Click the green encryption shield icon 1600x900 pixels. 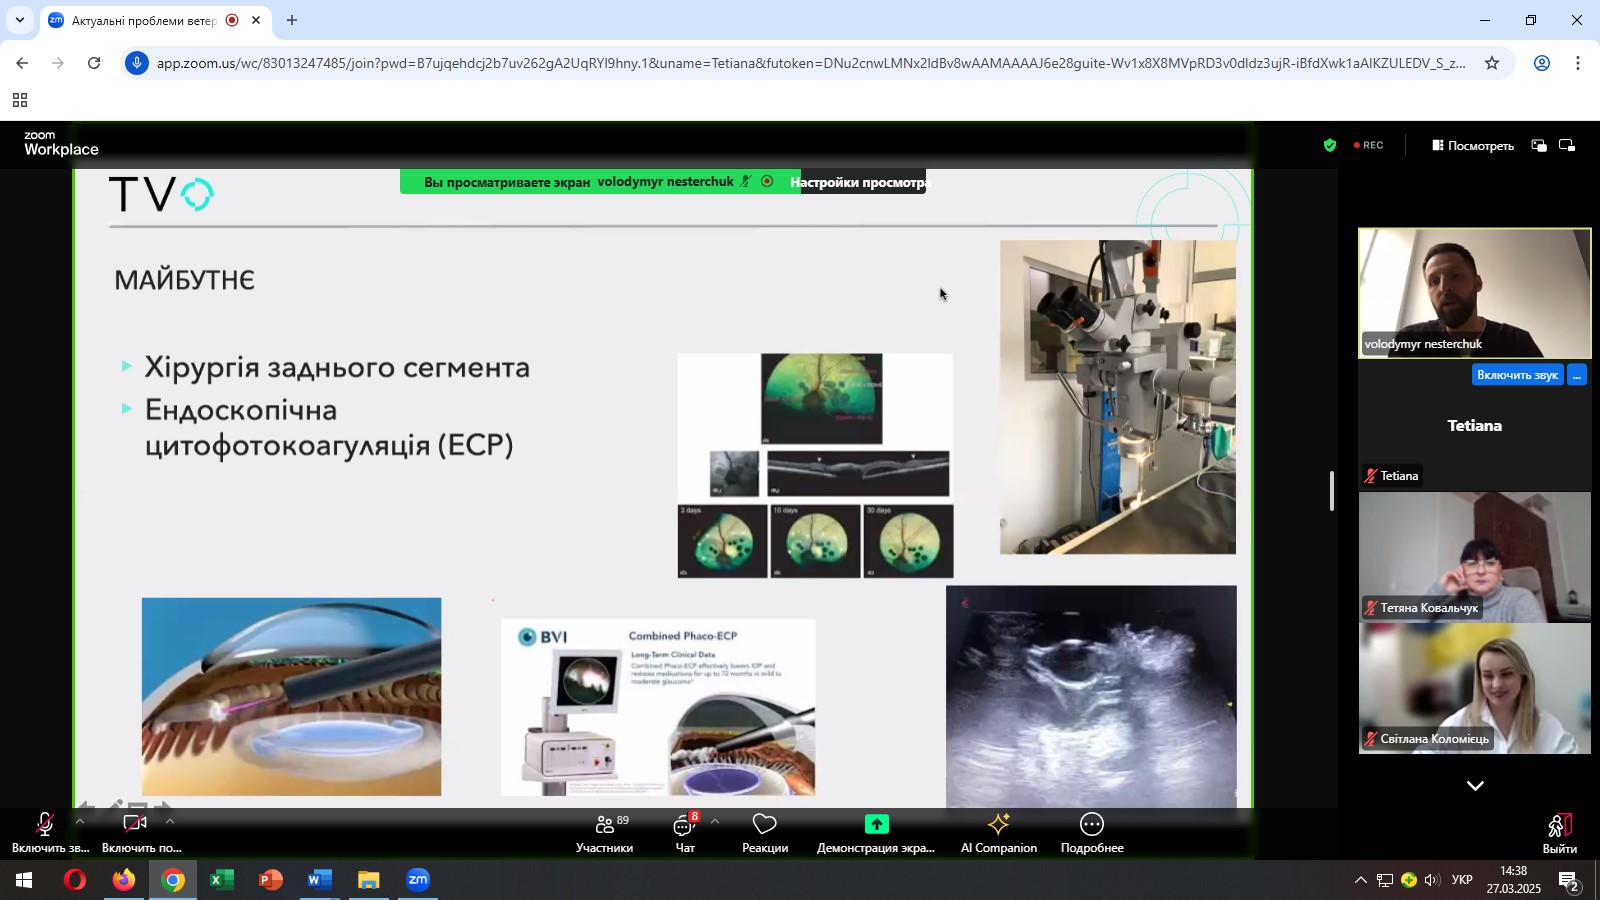(1330, 145)
